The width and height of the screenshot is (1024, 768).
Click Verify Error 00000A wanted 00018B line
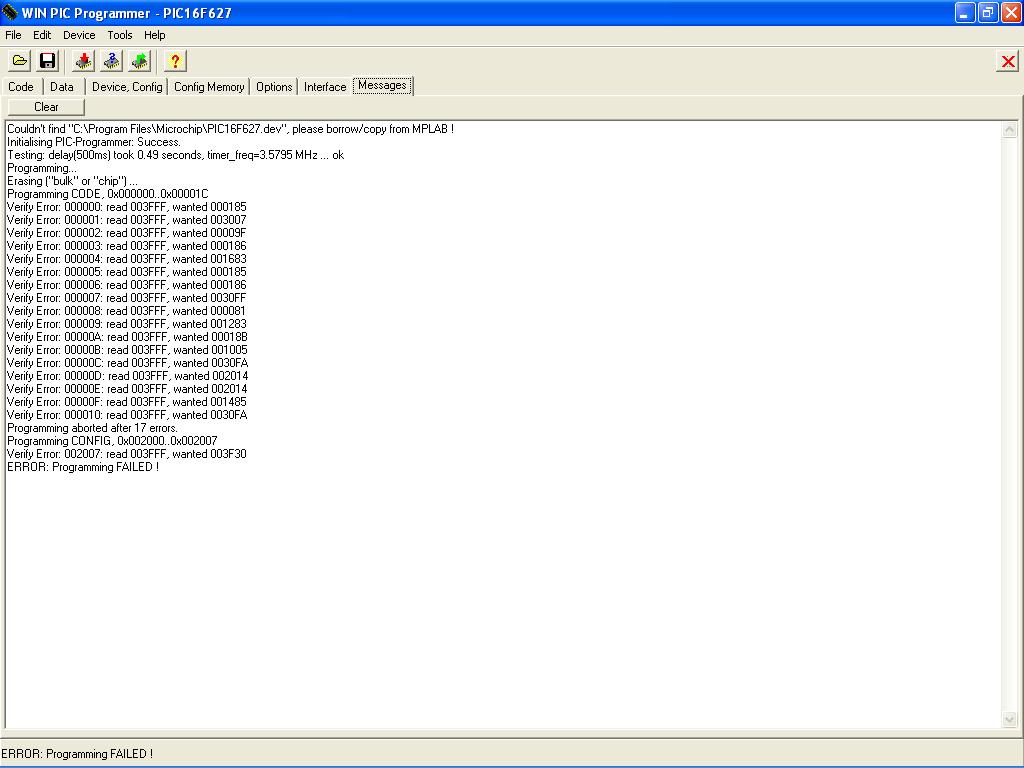pos(127,337)
